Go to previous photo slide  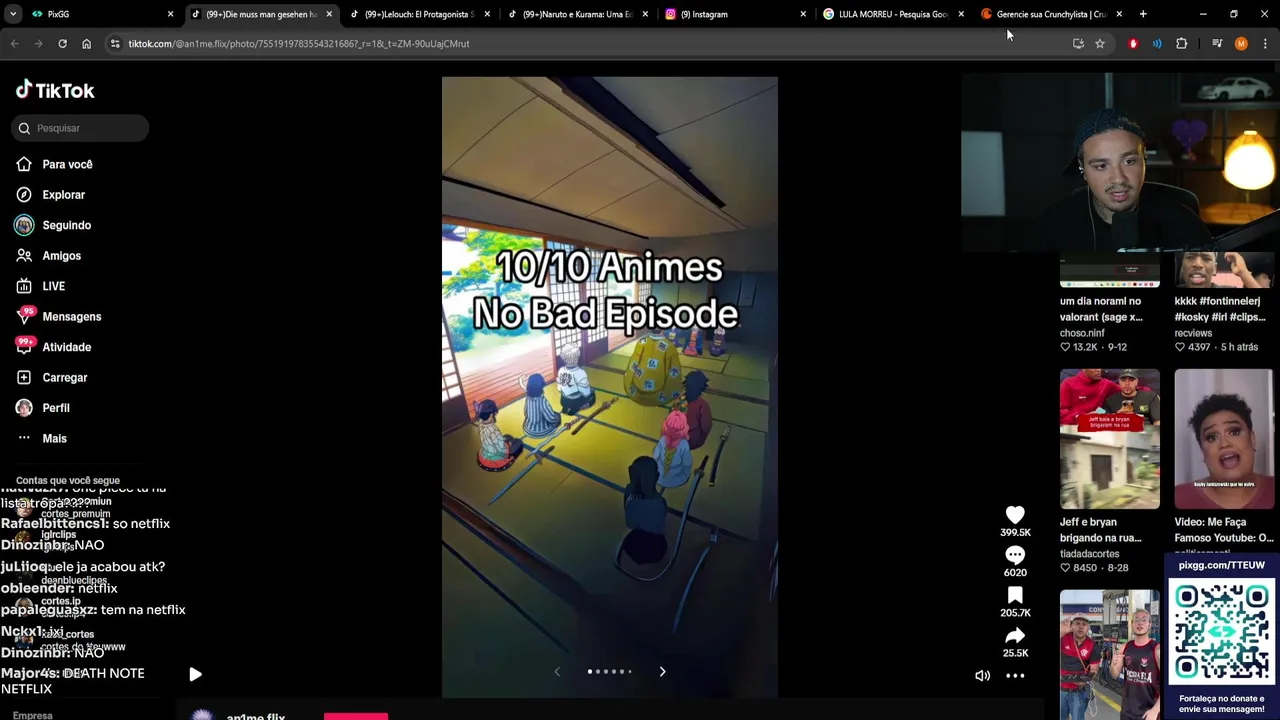(557, 672)
